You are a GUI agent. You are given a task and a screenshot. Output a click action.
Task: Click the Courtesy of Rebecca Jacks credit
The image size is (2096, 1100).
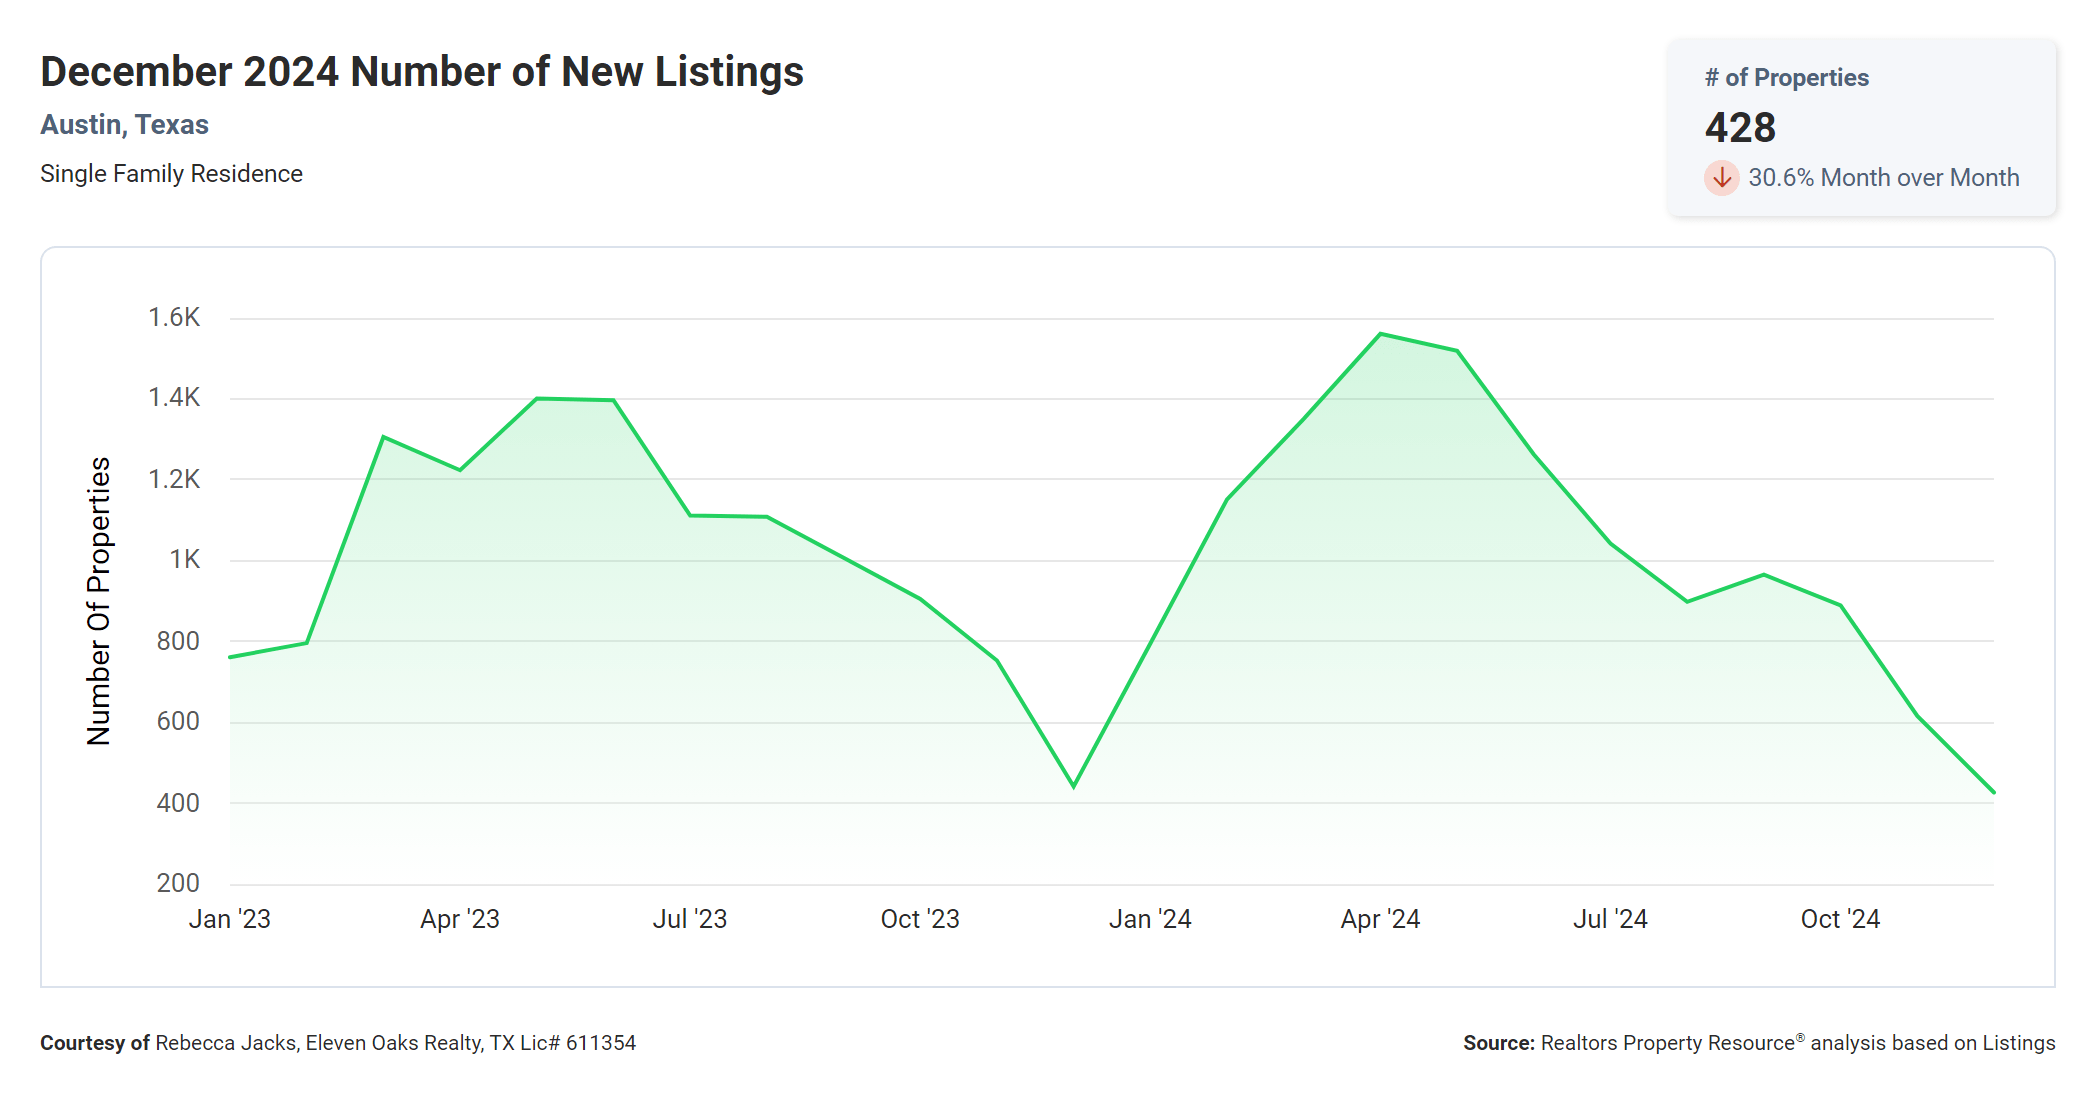click(337, 1043)
